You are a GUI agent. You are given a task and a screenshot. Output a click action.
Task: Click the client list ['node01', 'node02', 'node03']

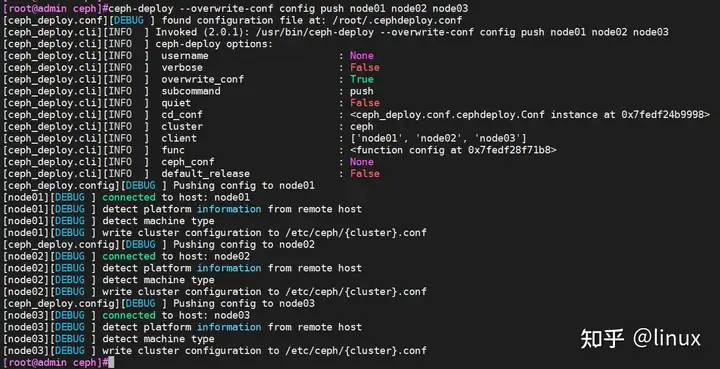coord(438,138)
